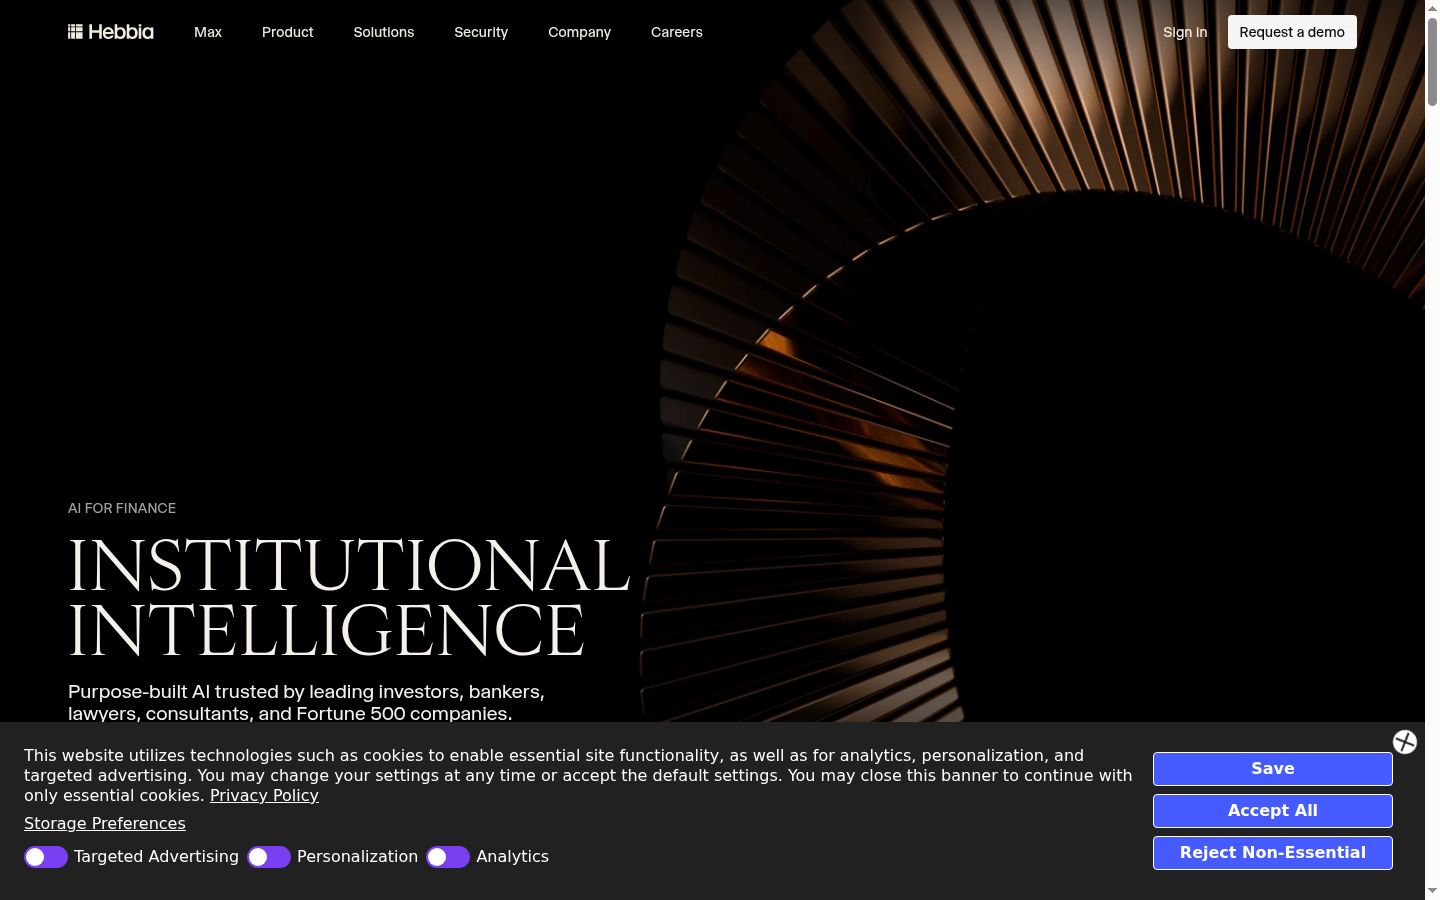Click the scrollbar down arrow
This screenshot has height=900, width=1440.
1432,891
